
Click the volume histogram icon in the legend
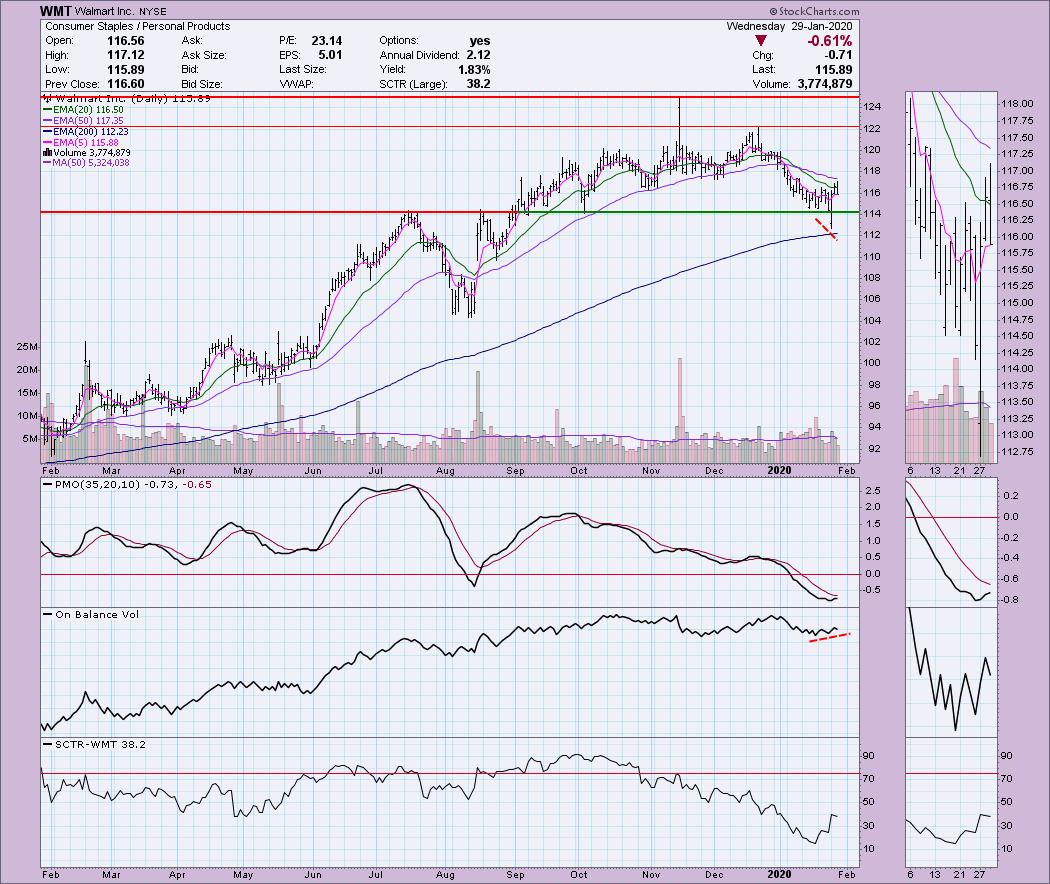pos(48,153)
